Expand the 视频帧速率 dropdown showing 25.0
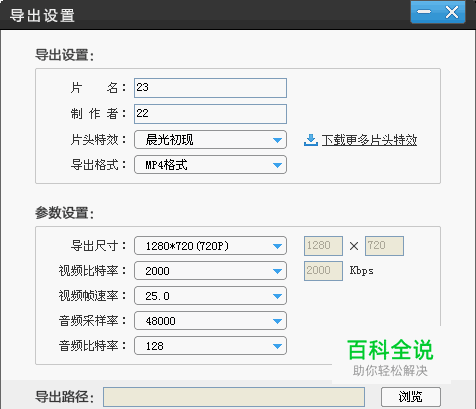476x409 pixels. coord(210,296)
